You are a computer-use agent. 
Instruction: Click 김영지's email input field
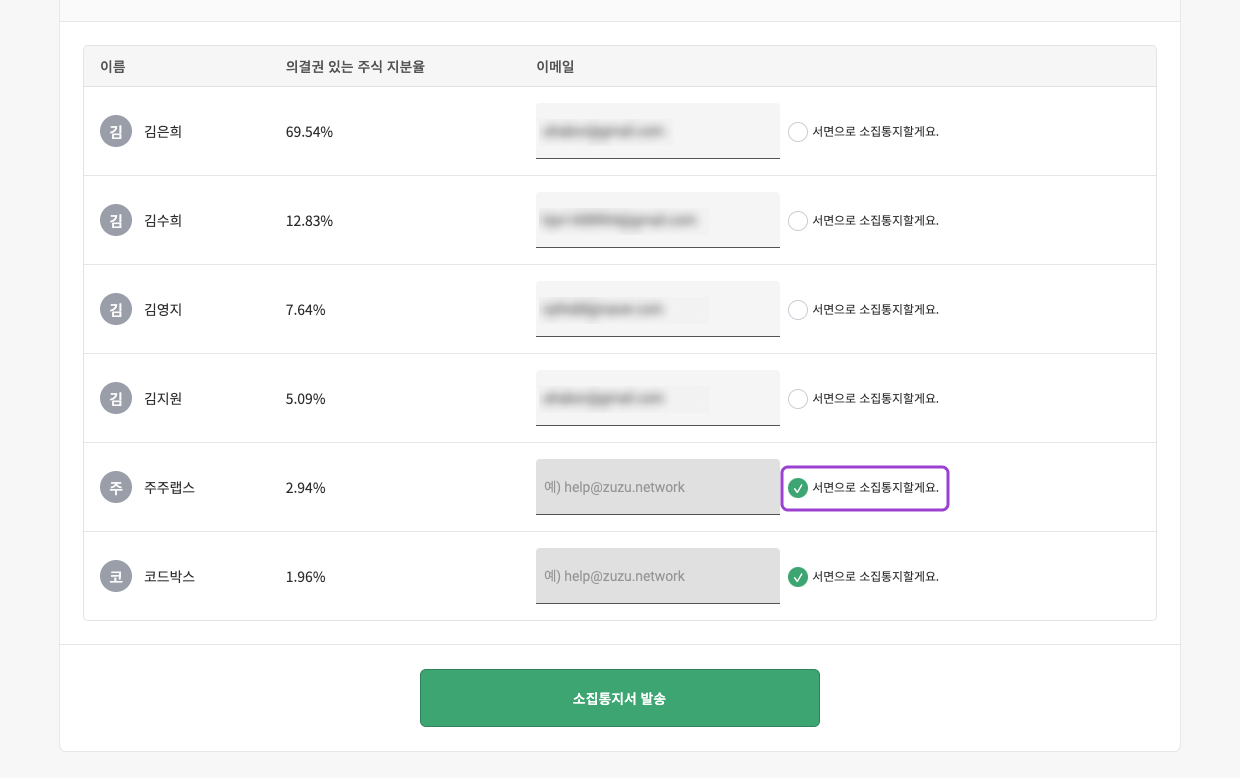click(x=657, y=309)
